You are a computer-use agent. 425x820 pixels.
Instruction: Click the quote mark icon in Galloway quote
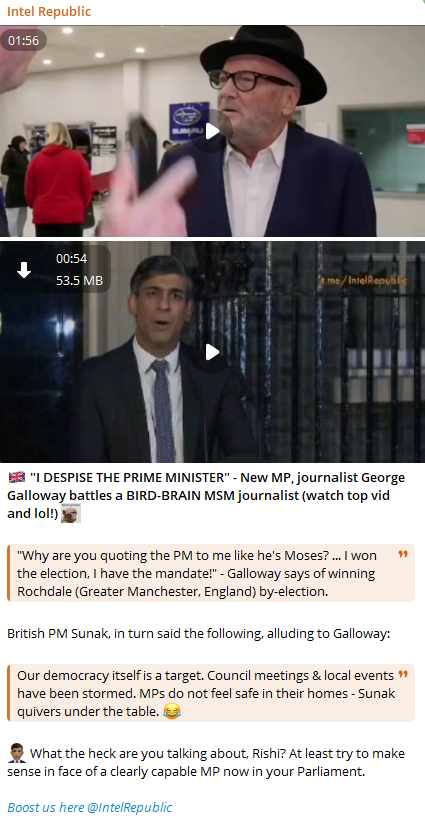pyautogui.click(x=403, y=554)
